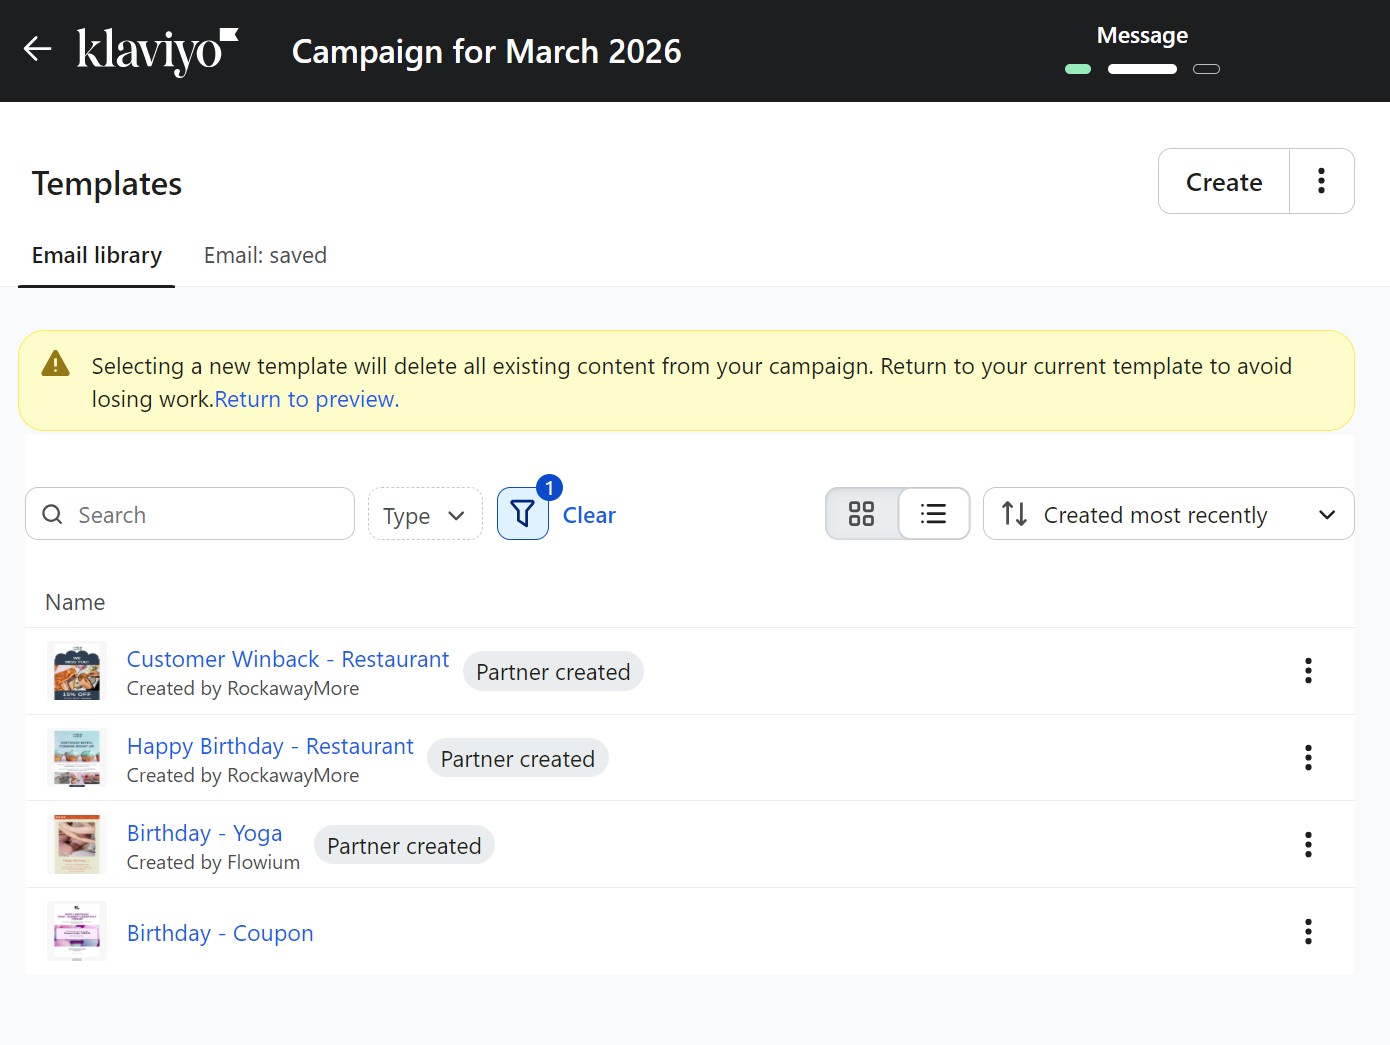
Task: Click the Birthday - Coupon thumbnail
Action: tap(77, 932)
